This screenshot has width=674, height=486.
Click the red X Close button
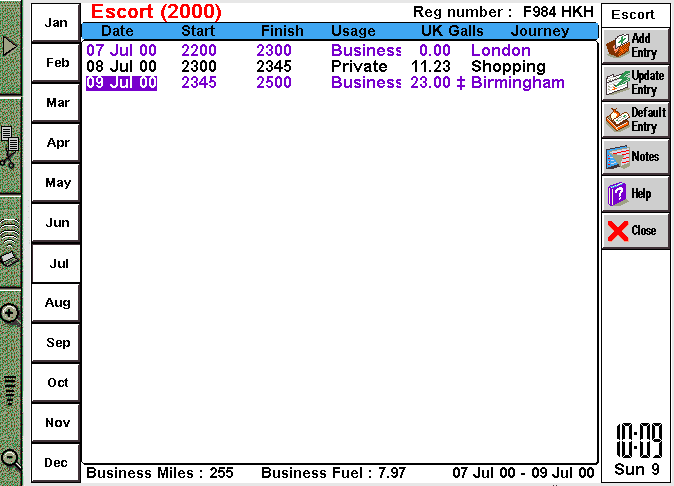point(635,230)
